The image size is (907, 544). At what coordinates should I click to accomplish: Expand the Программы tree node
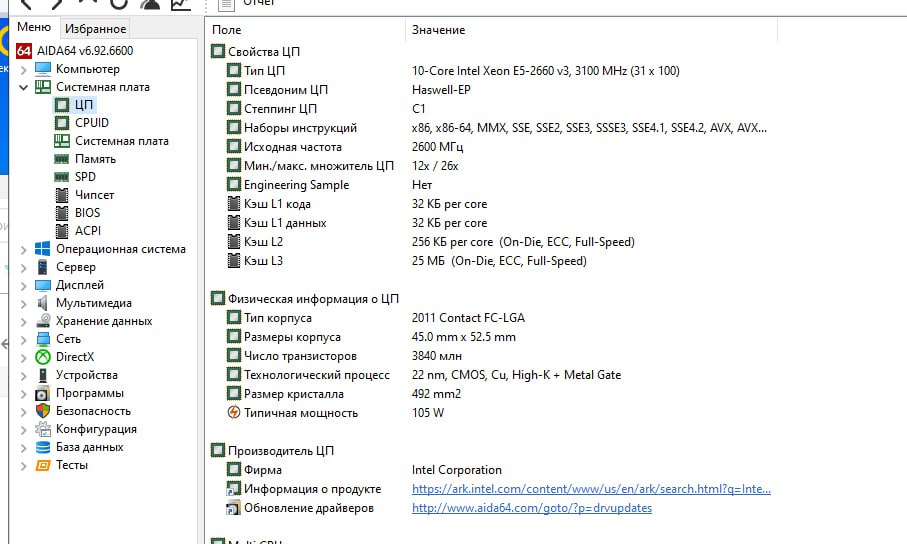24,394
